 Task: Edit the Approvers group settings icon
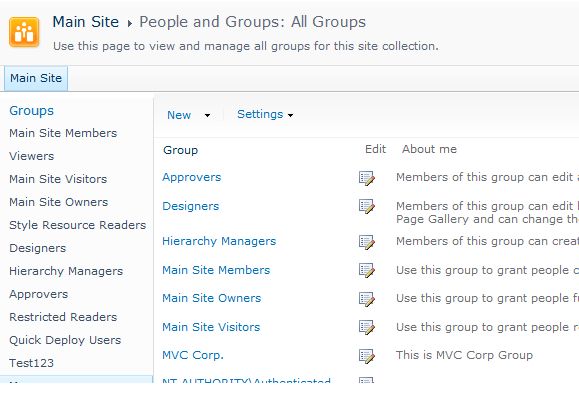click(x=367, y=178)
